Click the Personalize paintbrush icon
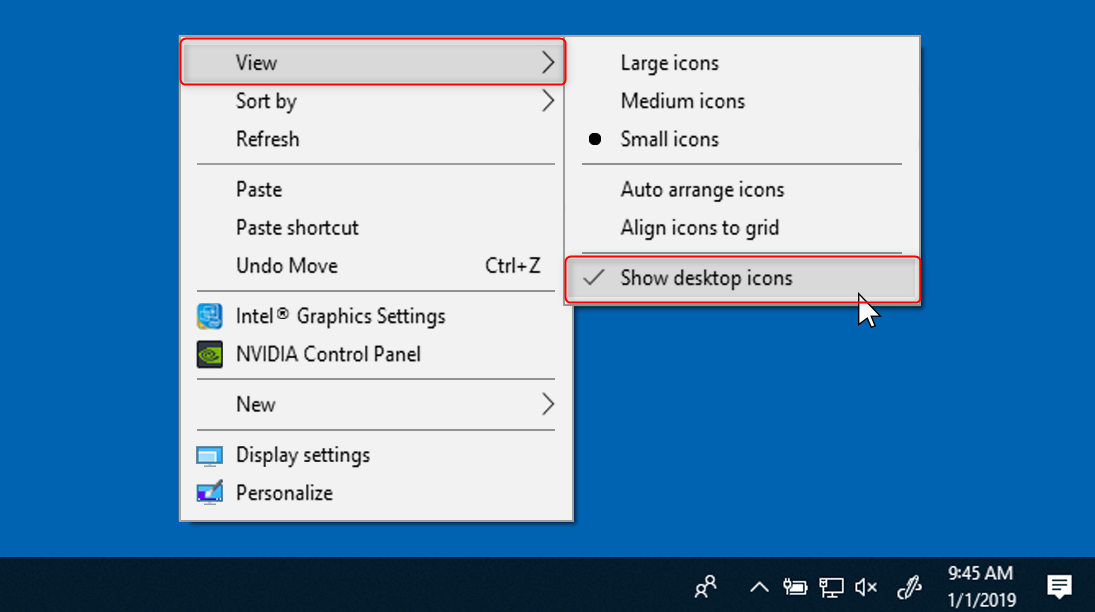The image size is (1095, 612). (x=210, y=493)
